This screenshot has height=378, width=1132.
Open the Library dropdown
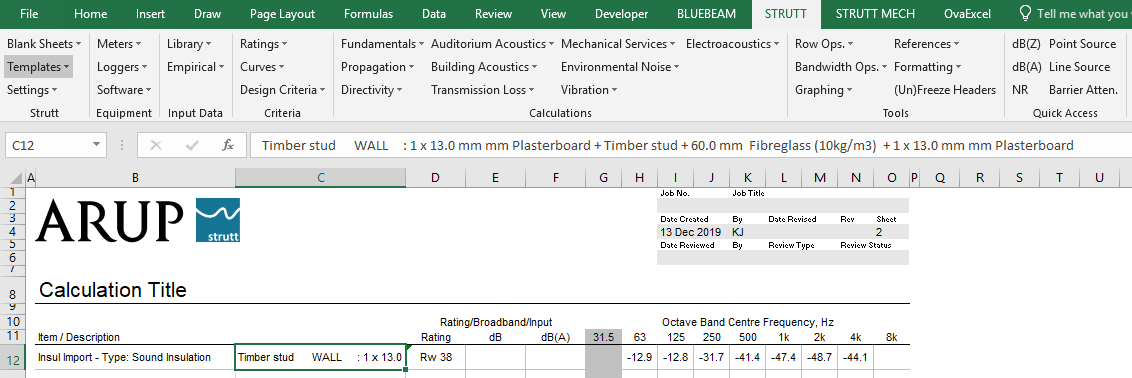click(189, 44)
